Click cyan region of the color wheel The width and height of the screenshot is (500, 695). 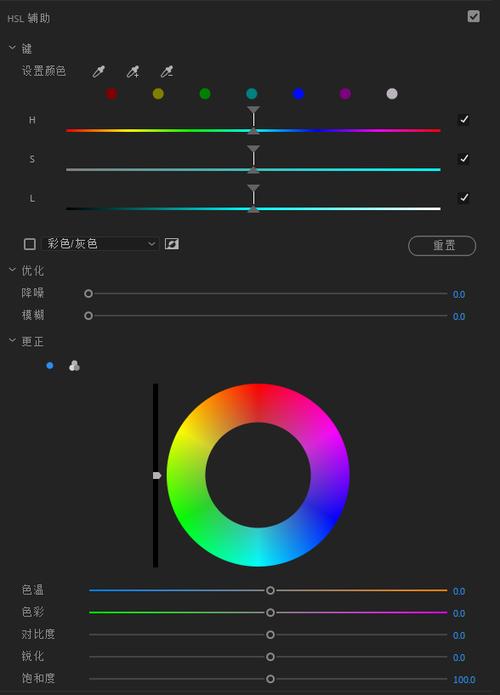point(258,548)
